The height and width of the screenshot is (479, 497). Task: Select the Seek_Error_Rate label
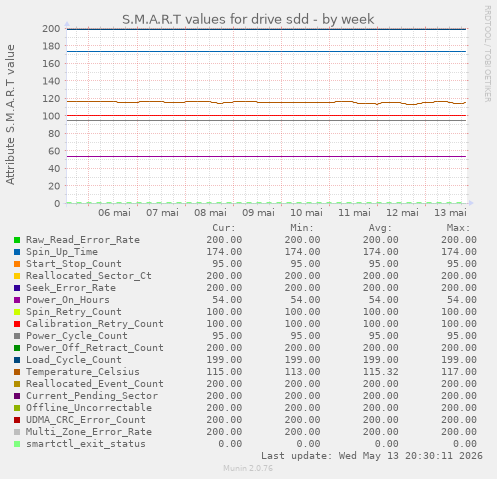tap(71, 288)
